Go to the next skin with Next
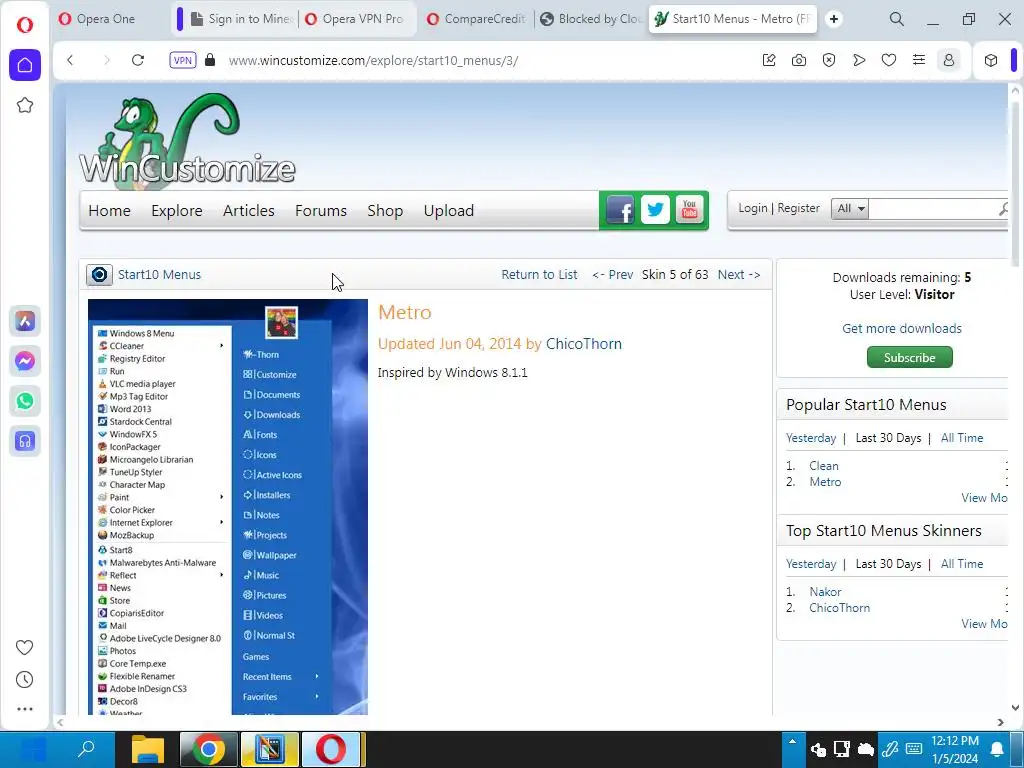Viewport: 1024px width, 768px height. point(739,274)
